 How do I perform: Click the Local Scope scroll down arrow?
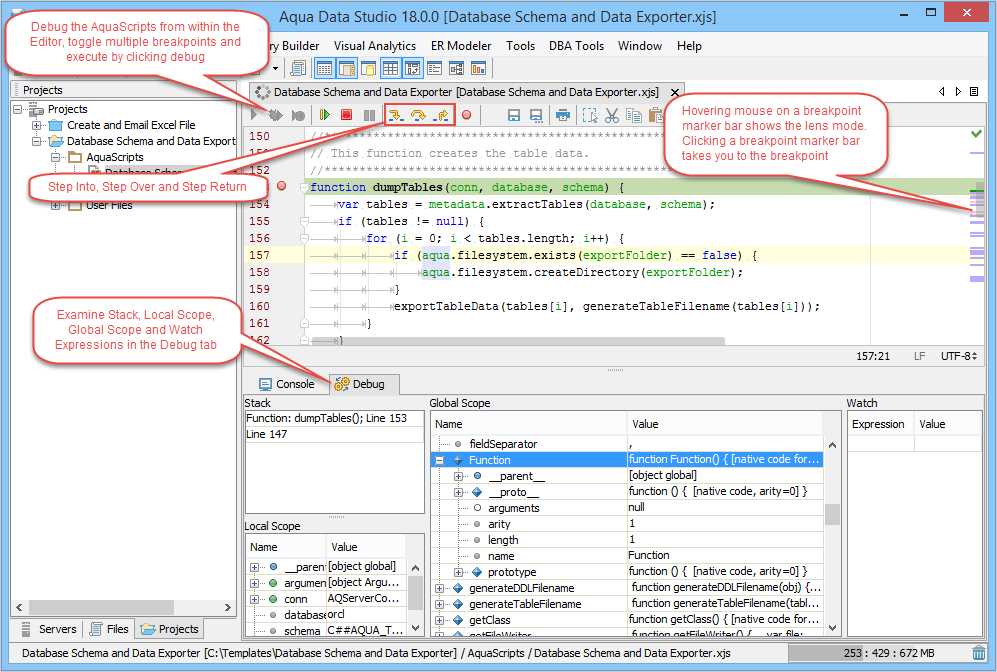coord(415,627)
